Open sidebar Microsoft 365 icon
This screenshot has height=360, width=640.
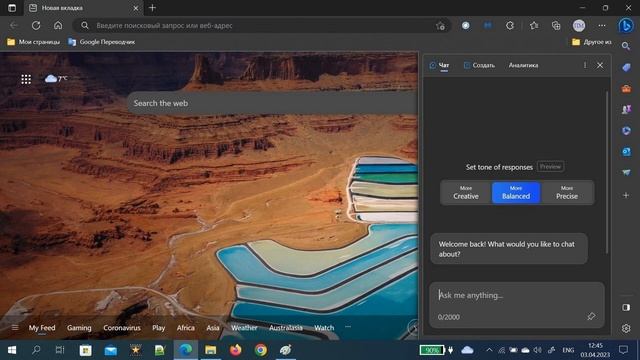[626, 131]
